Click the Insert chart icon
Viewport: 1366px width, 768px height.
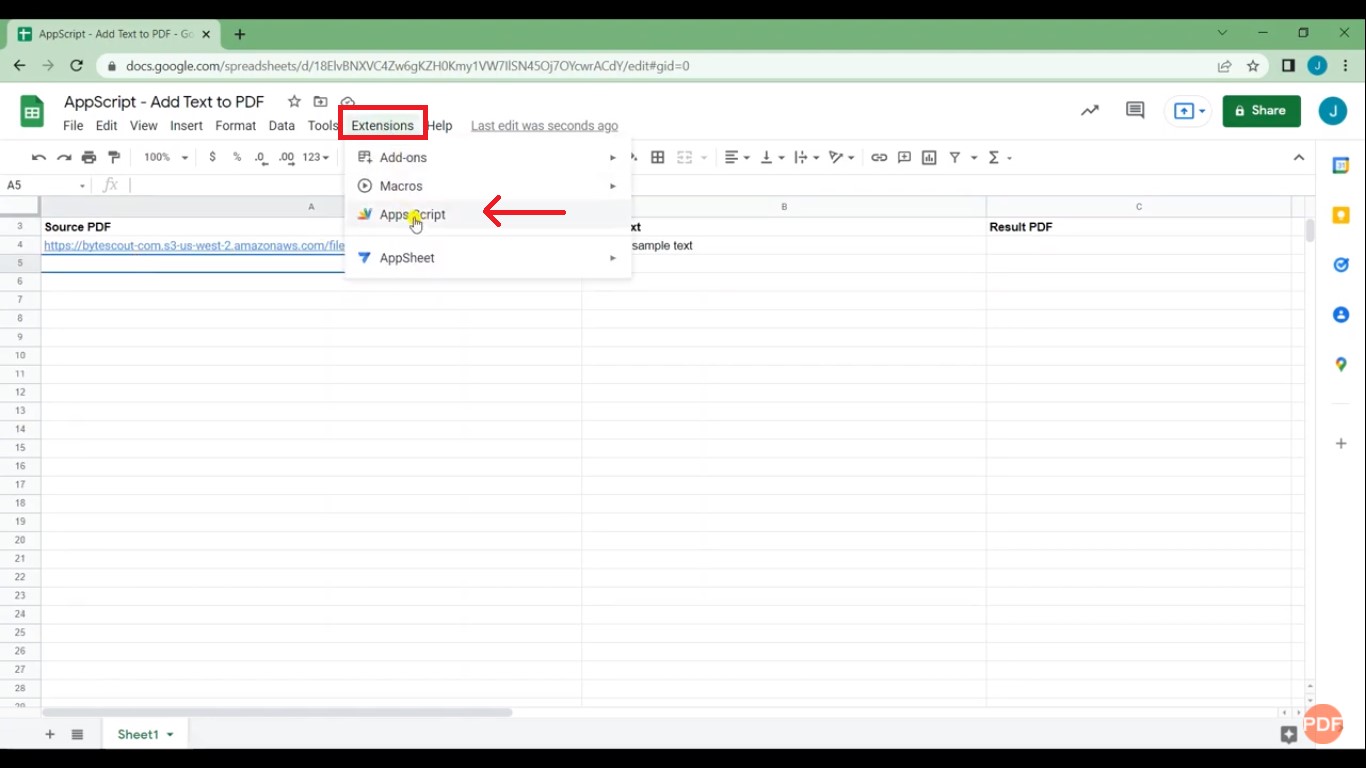(929, 157)
